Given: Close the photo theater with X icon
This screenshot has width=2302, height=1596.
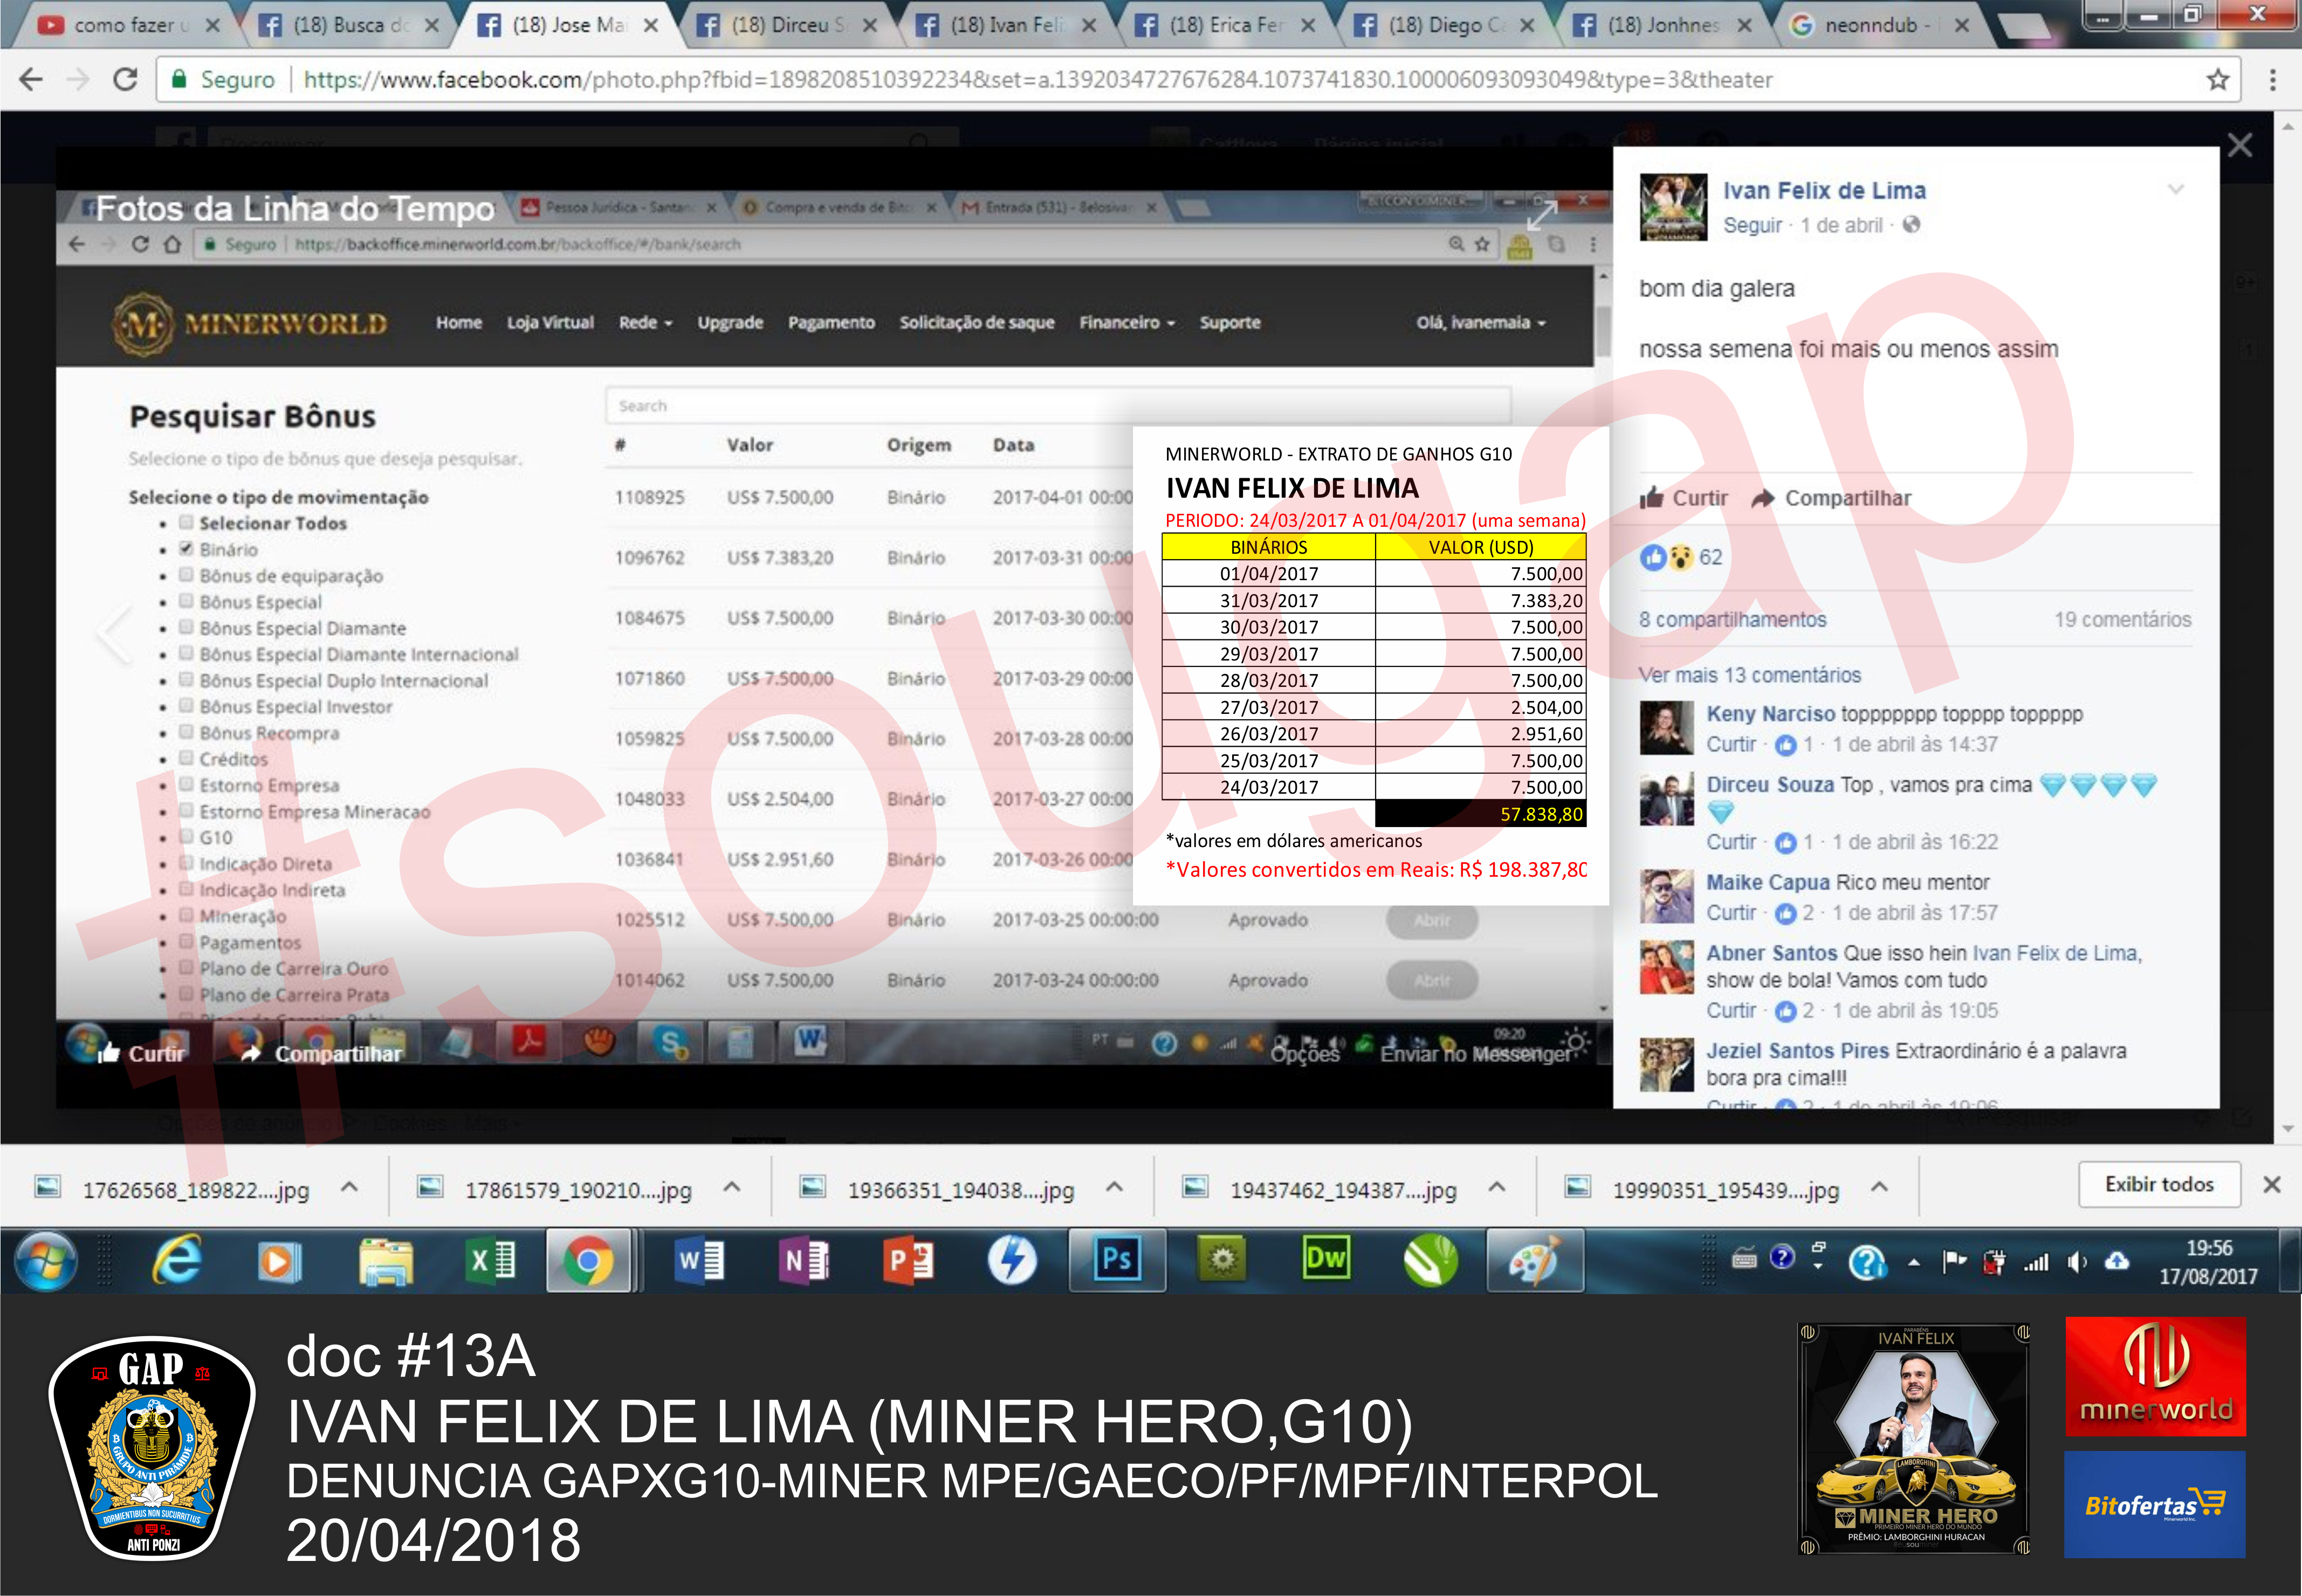Looking at the screenshot, I should (x=2239, y=146).
